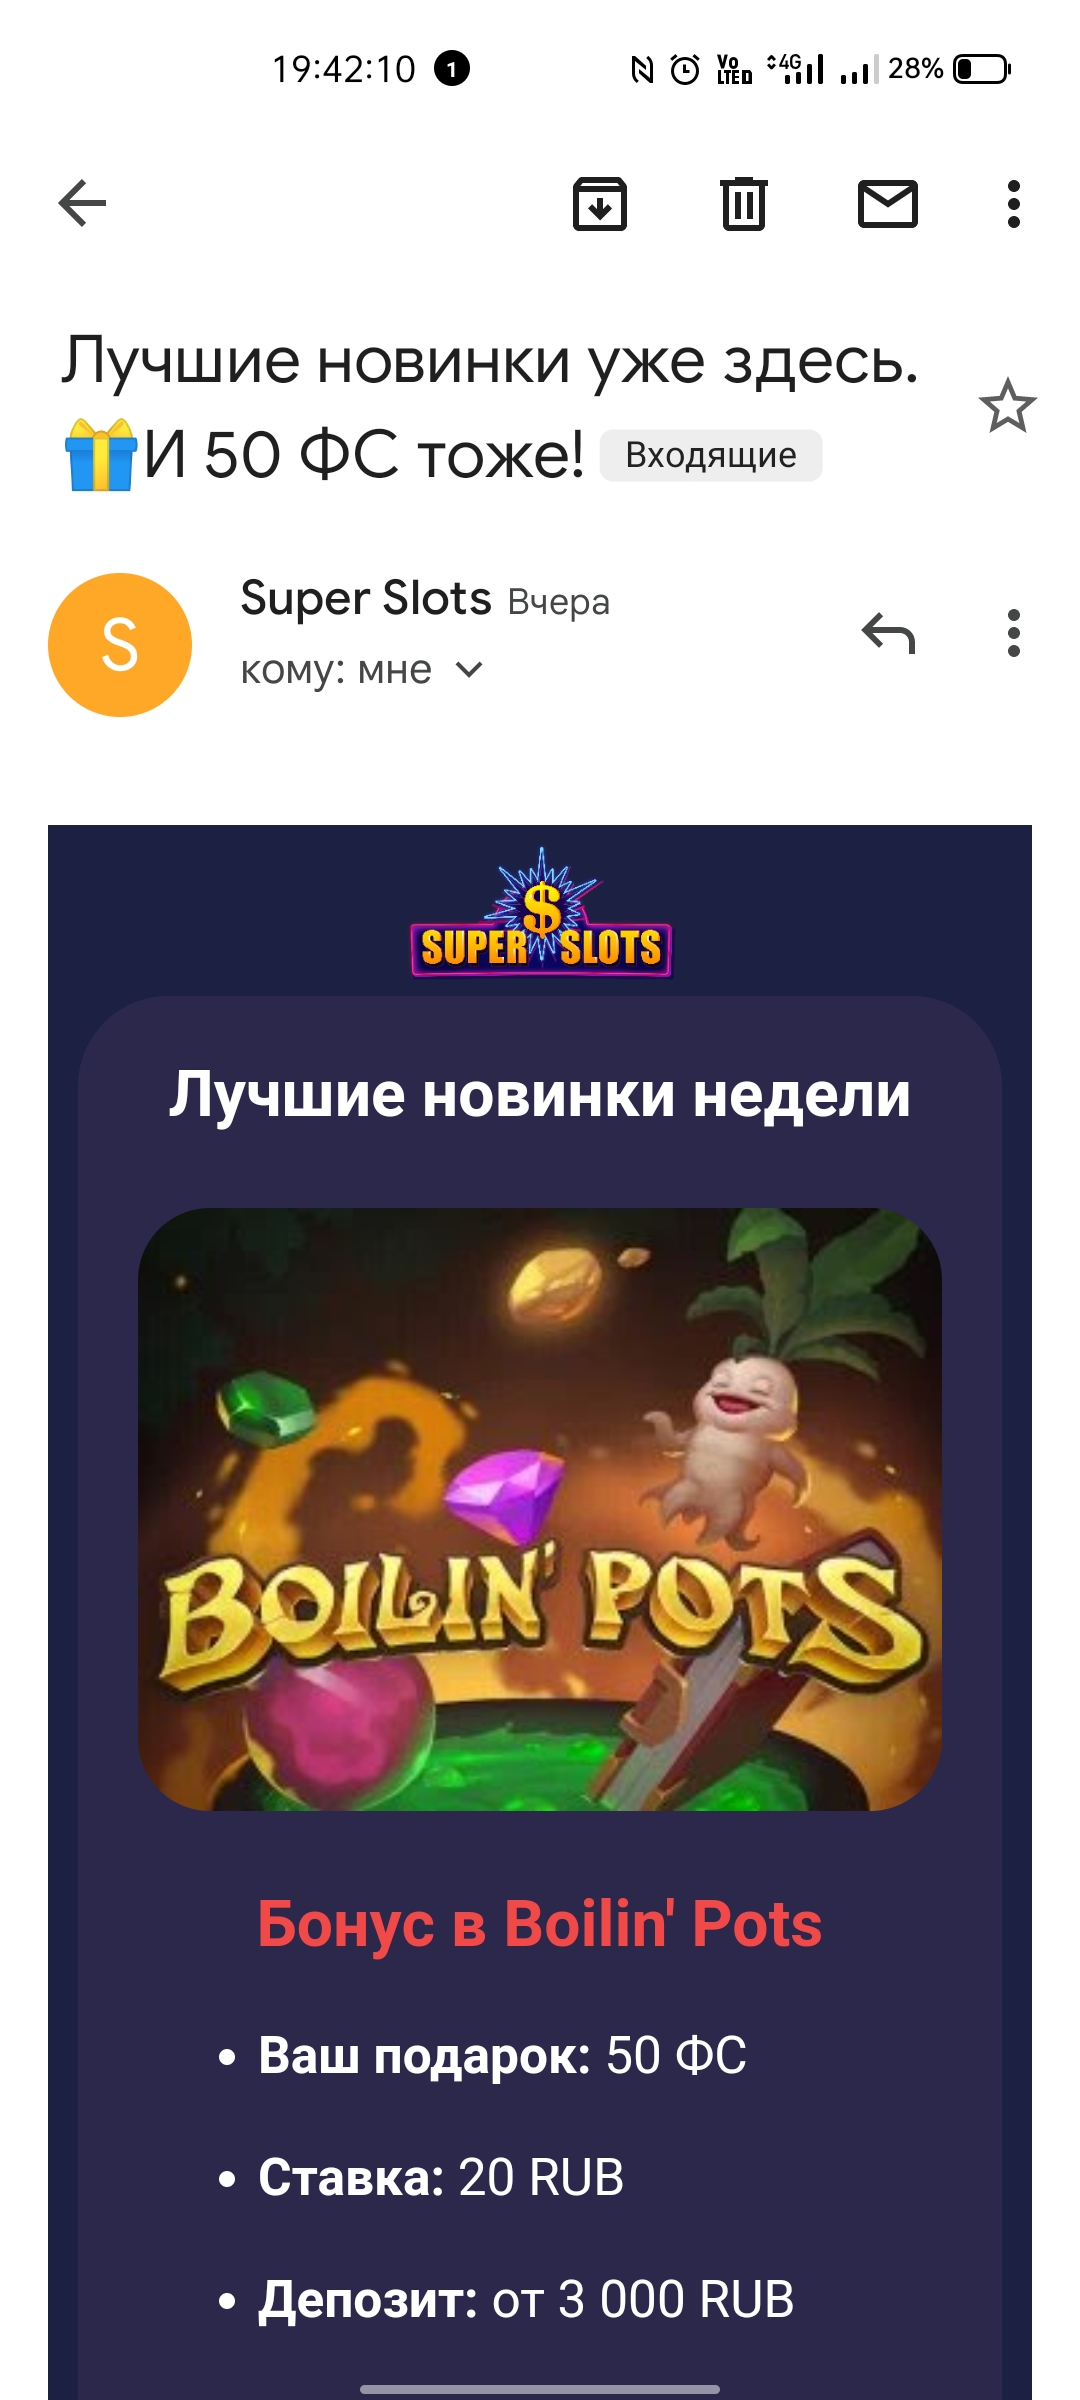Screen dimensions: 1080x2400
Task: Tap the Входящие label chip
Action: [711, 455]
